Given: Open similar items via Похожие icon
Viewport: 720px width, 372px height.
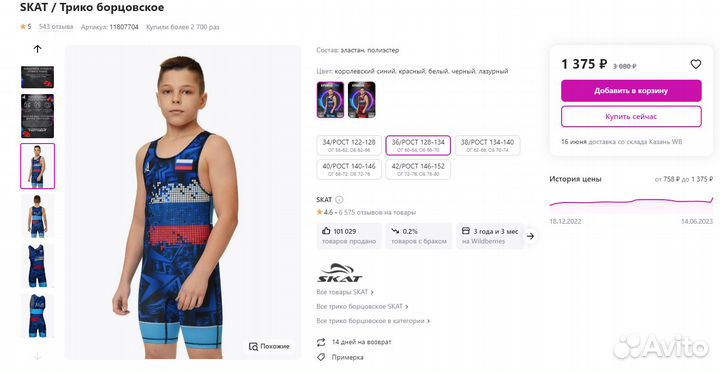Looking at the screenshot, I should click(253, 346).
